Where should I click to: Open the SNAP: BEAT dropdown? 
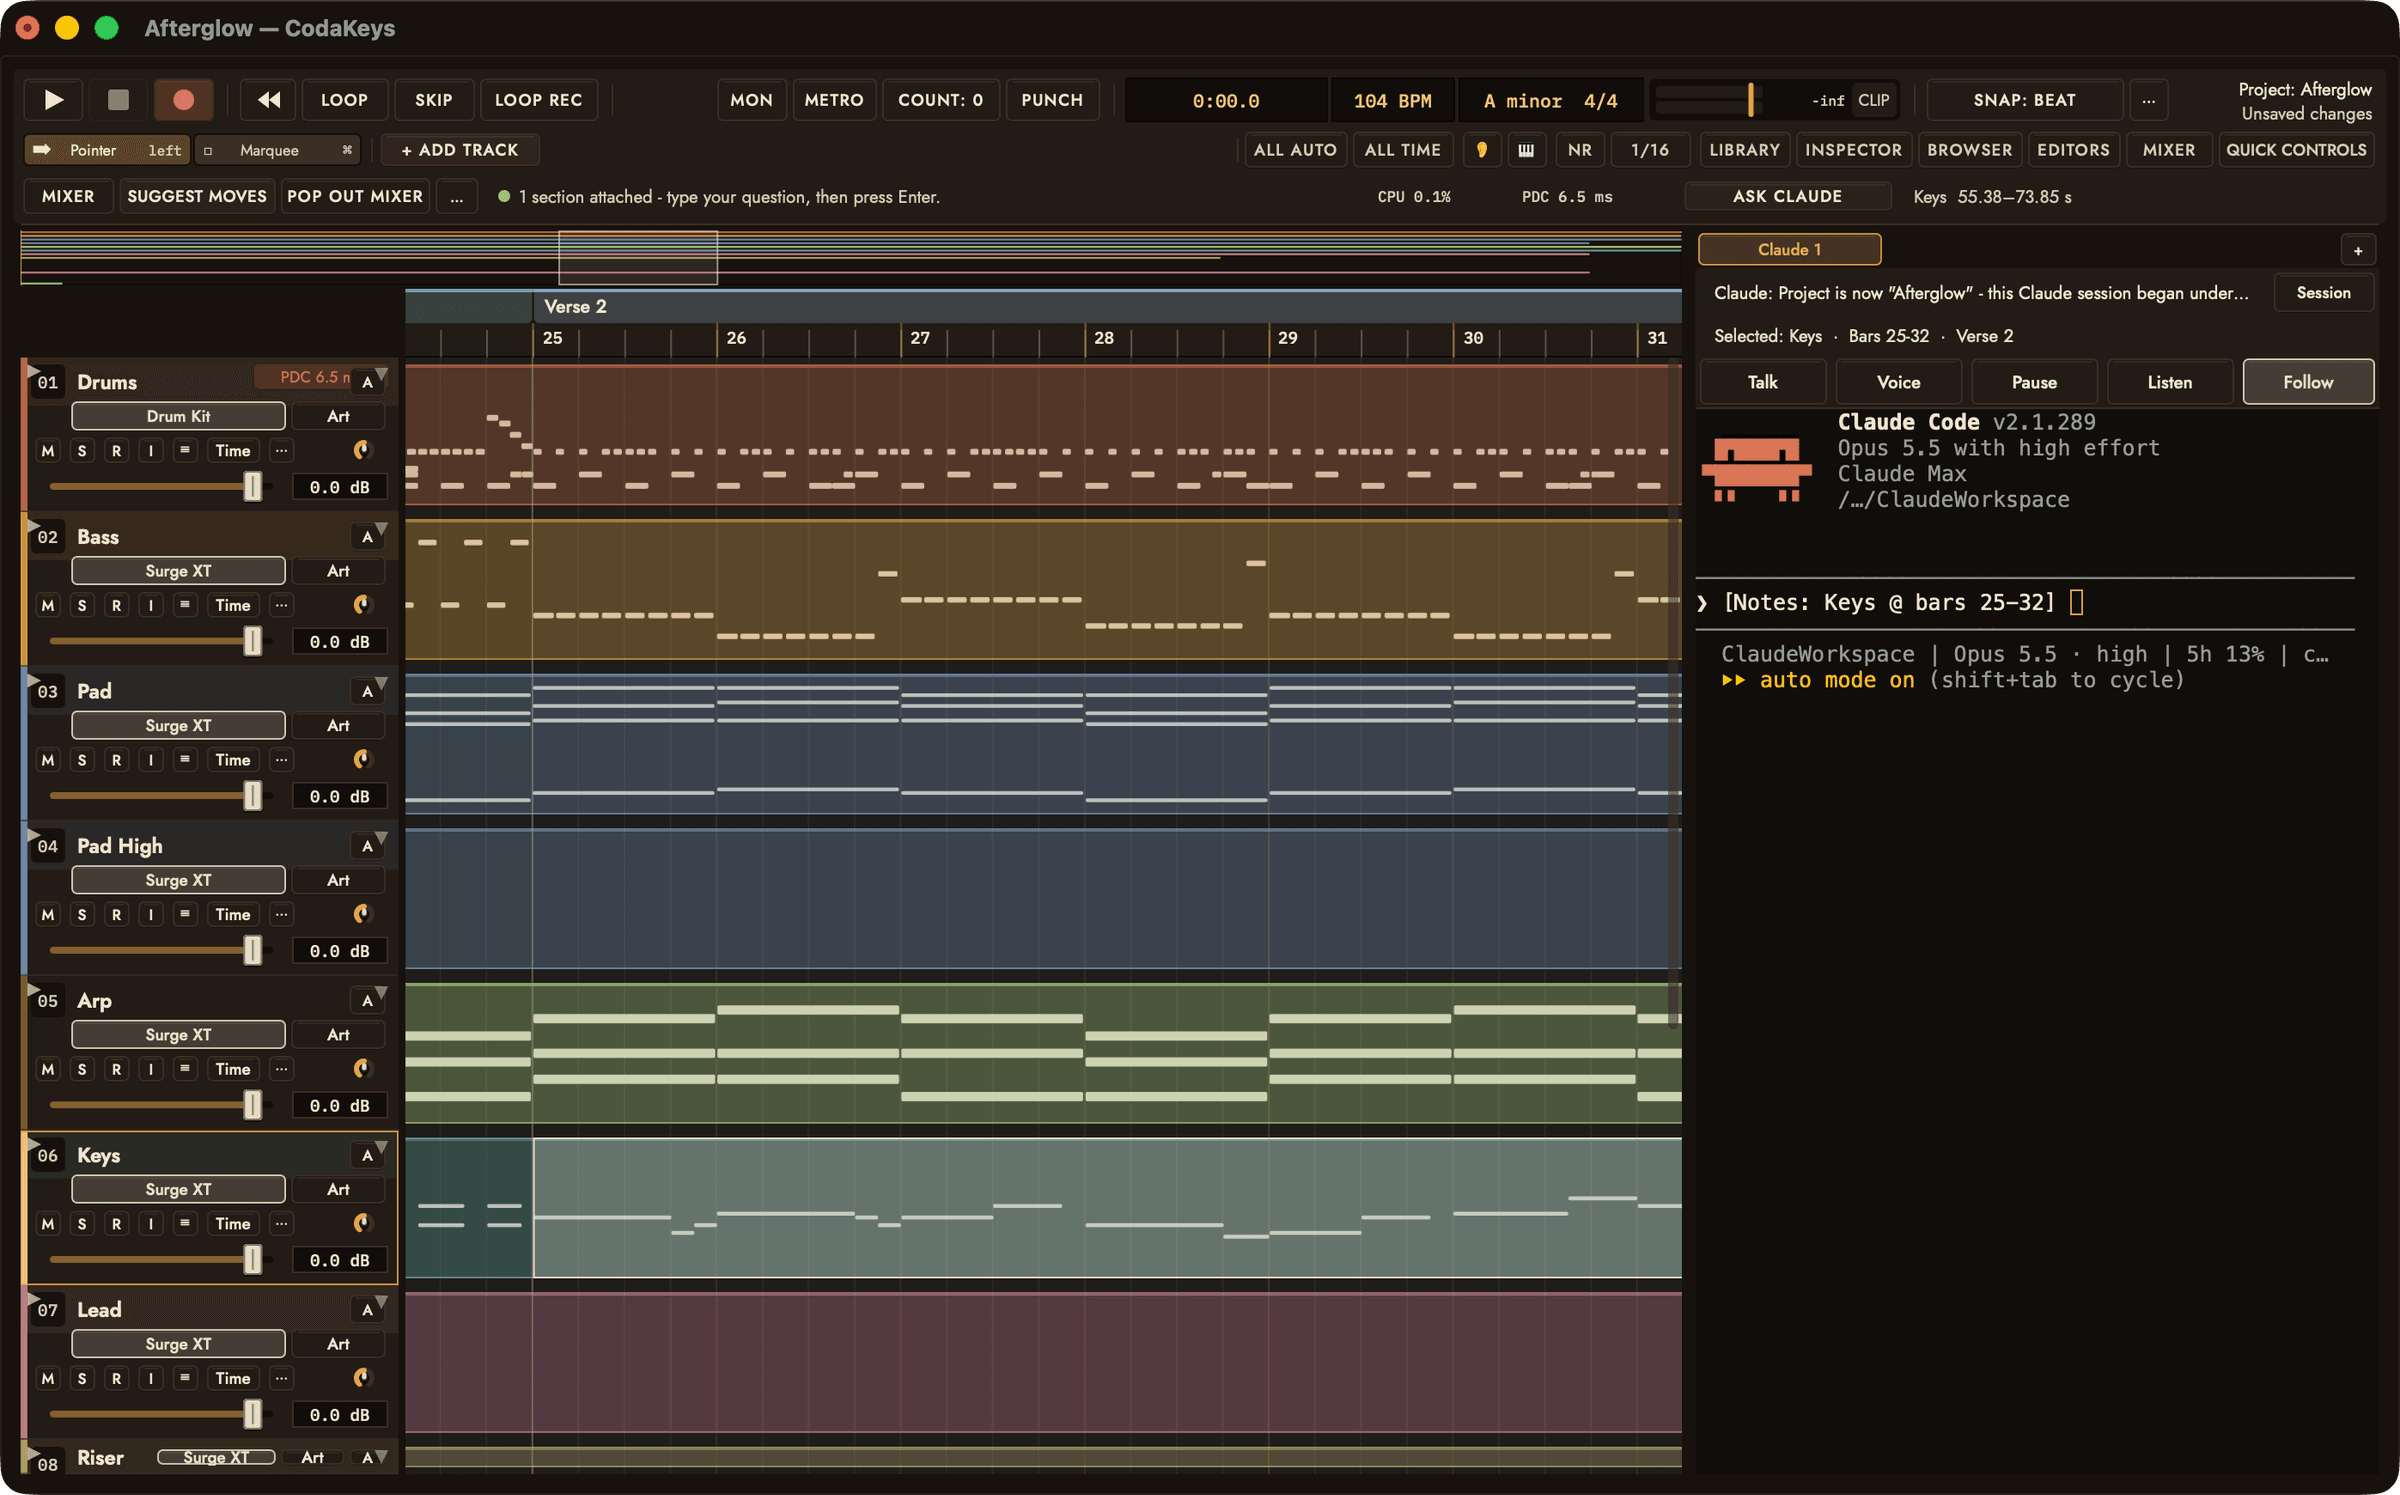coord(2024,100)
